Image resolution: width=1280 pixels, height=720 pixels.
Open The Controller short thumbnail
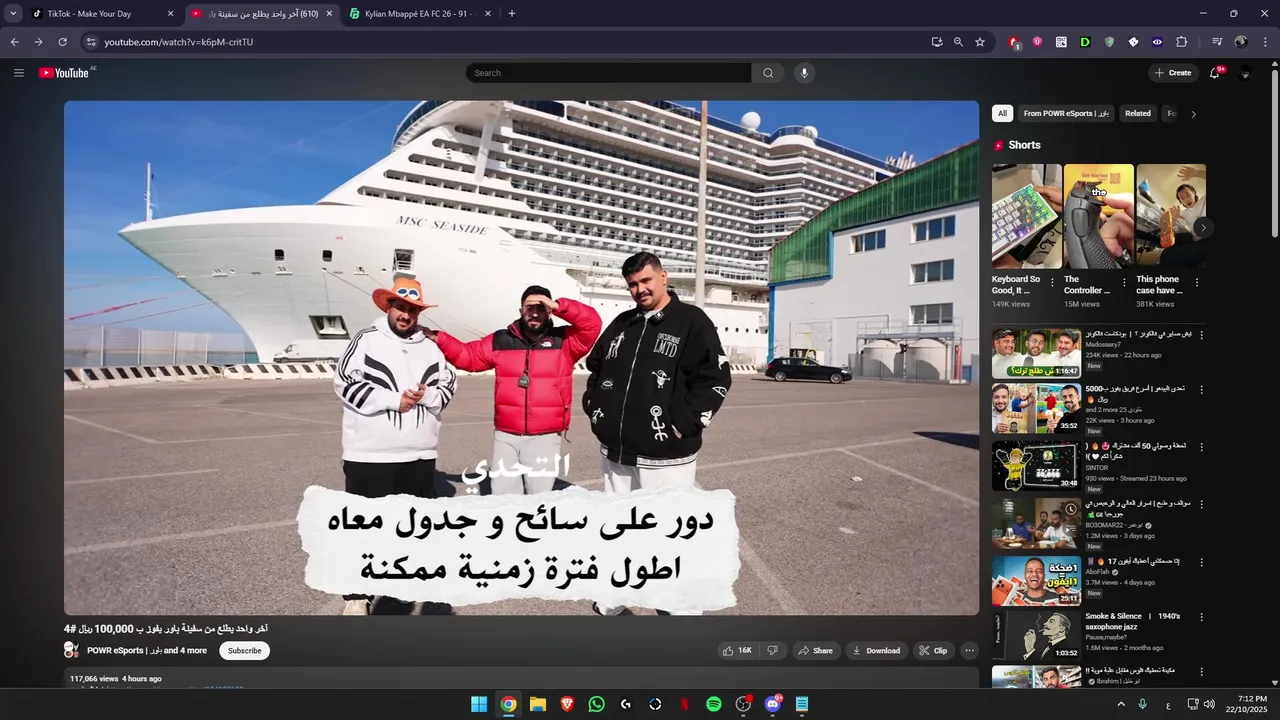tap(1099, 216)
